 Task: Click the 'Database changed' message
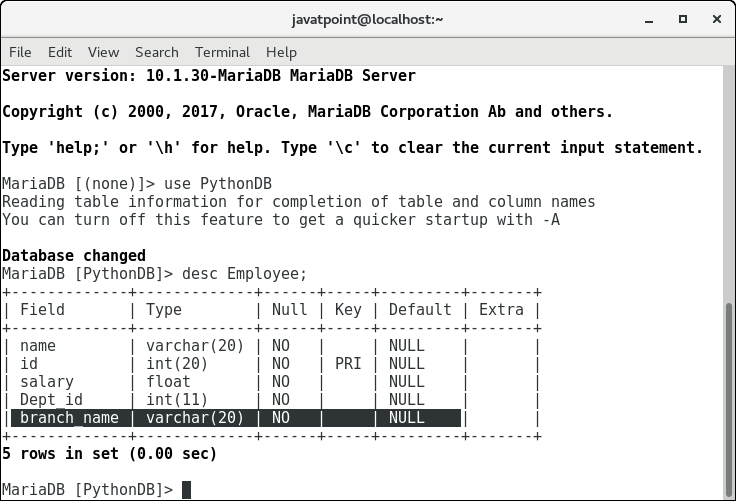[x=74, y=256]
